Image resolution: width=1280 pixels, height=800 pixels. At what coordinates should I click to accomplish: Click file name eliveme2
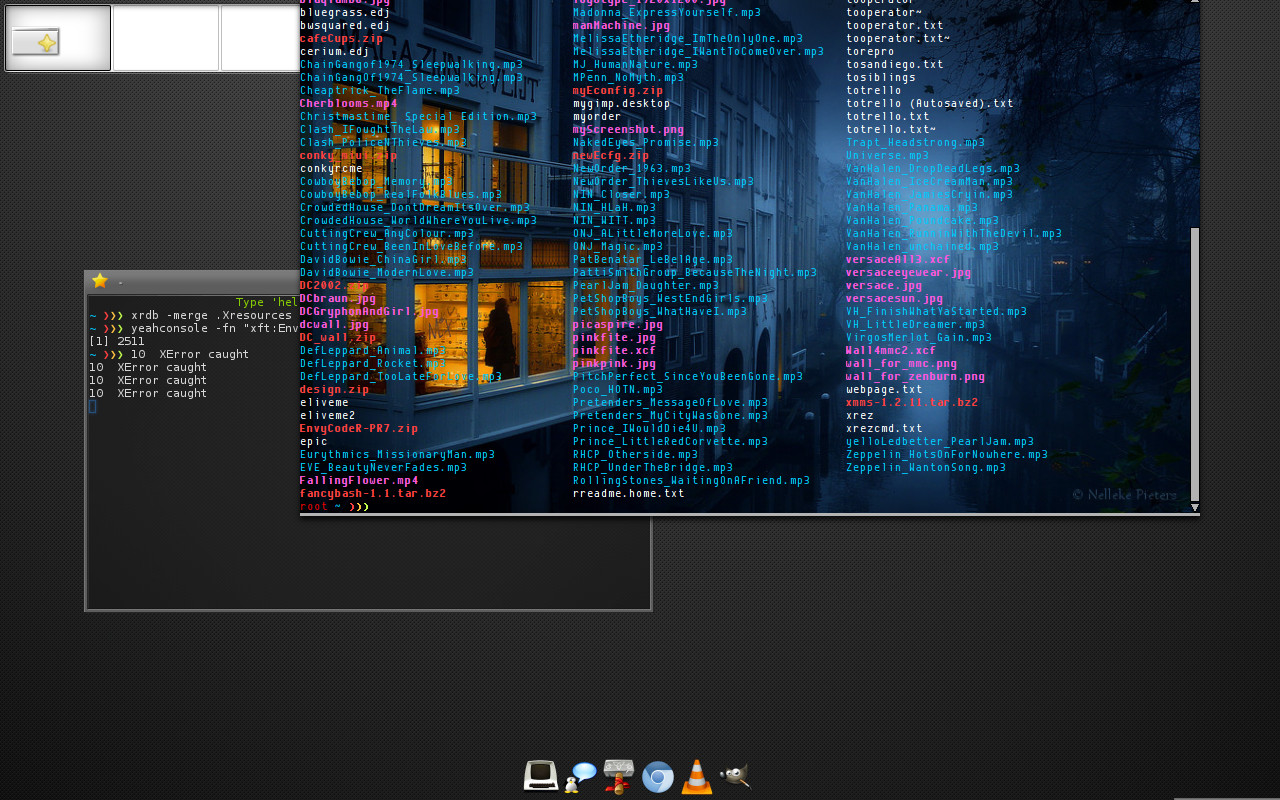pyautogui.click(x=327, y=415)
